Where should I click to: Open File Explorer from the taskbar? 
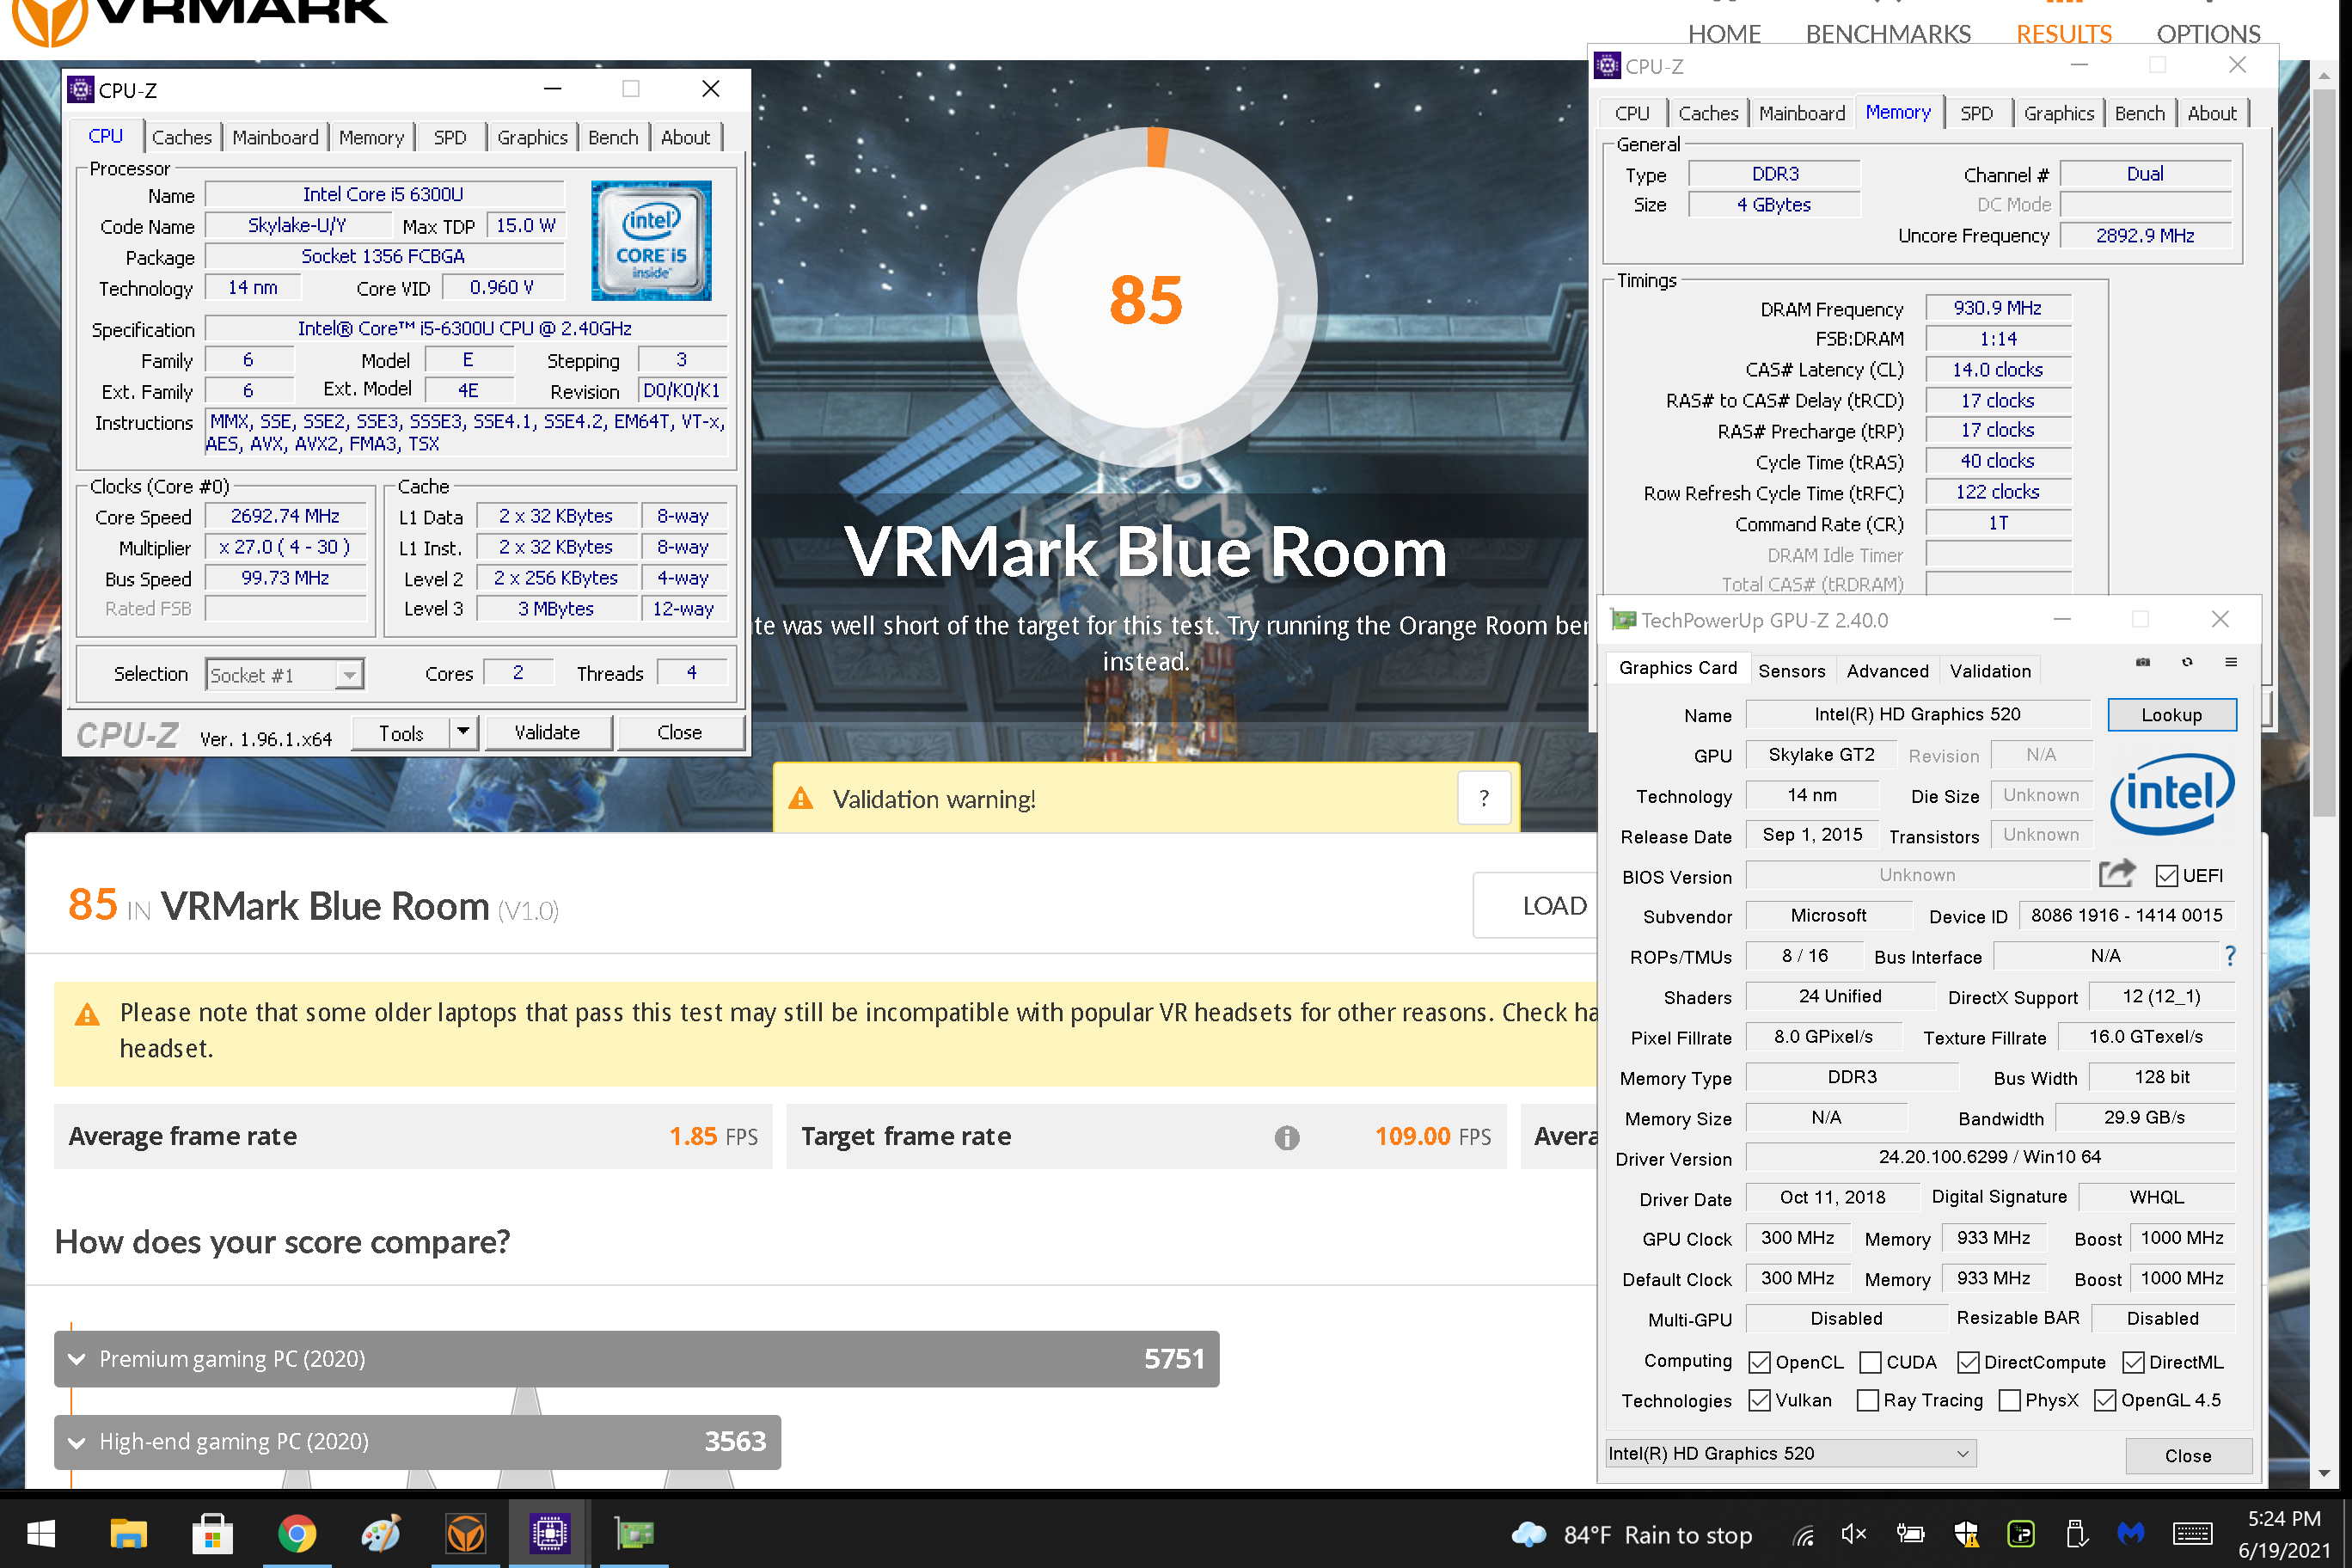(x=128, y=1533)
